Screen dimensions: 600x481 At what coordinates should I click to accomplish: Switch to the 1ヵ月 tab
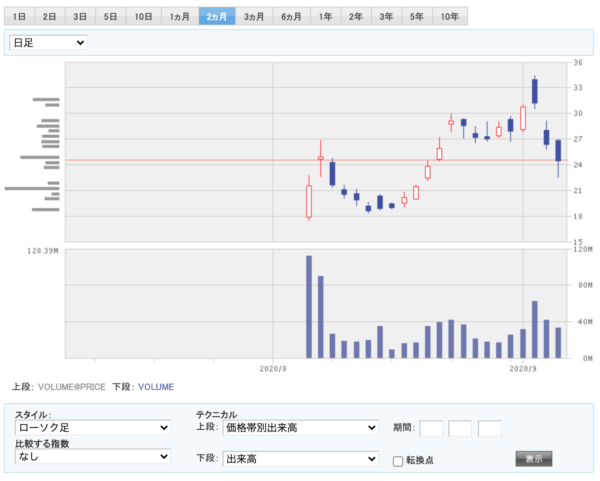pos(180,16)
